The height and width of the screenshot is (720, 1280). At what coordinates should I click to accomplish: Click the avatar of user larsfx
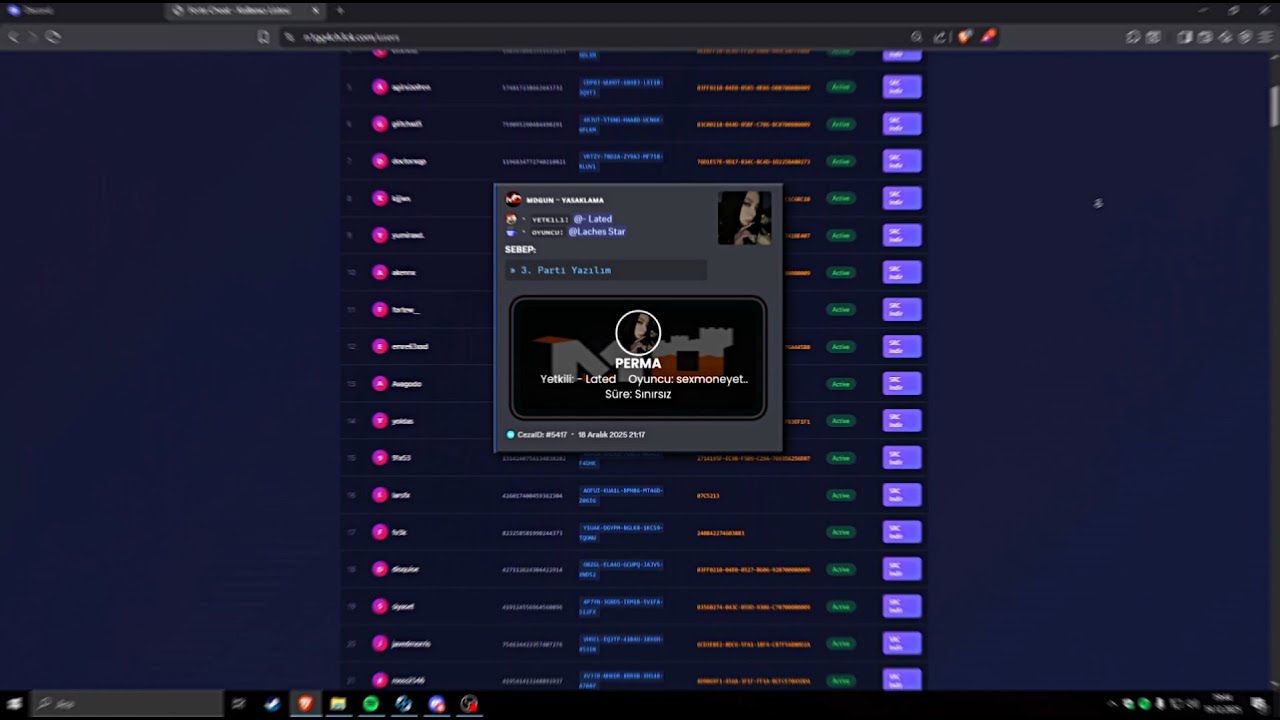coord(379,495)
